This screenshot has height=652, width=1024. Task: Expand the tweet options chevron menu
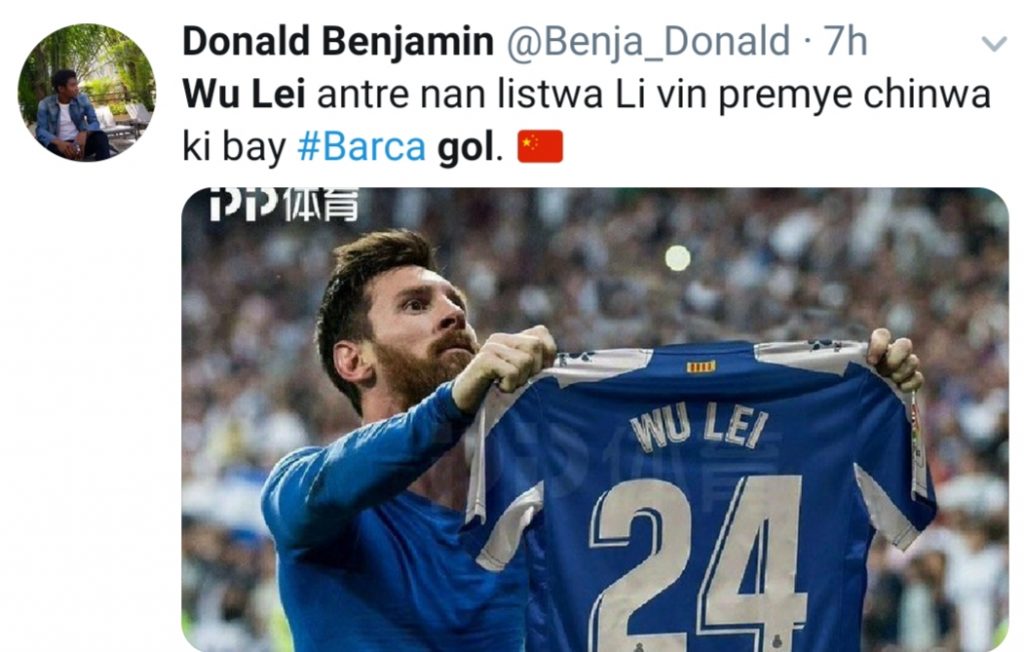(994, 44)
